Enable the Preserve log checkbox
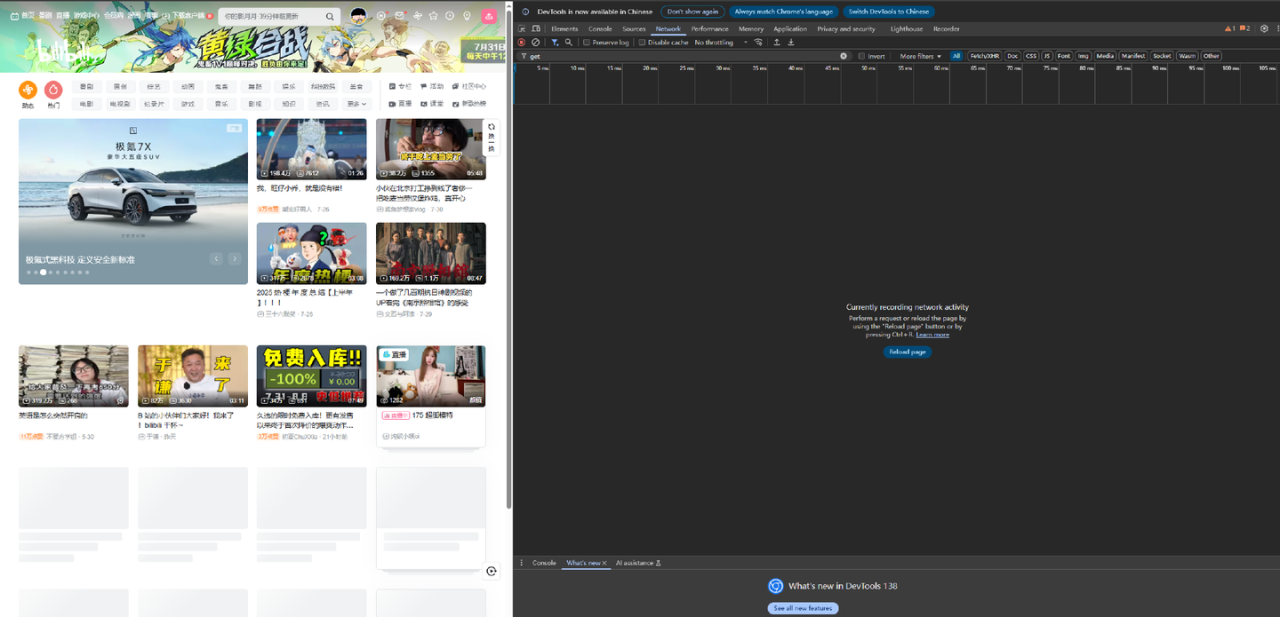The width and height of the screenshot is (1280, 617). pos(587,43)
